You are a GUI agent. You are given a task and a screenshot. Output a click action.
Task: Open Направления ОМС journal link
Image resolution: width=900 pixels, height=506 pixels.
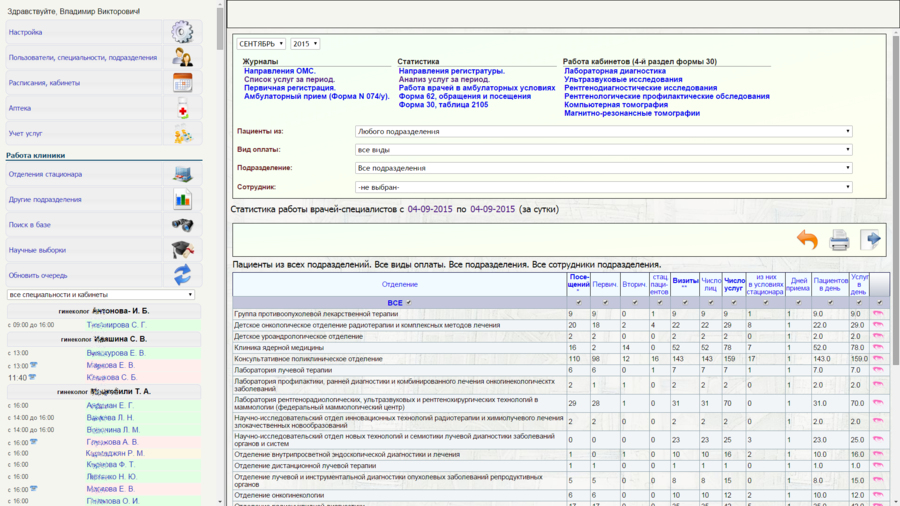280,71
